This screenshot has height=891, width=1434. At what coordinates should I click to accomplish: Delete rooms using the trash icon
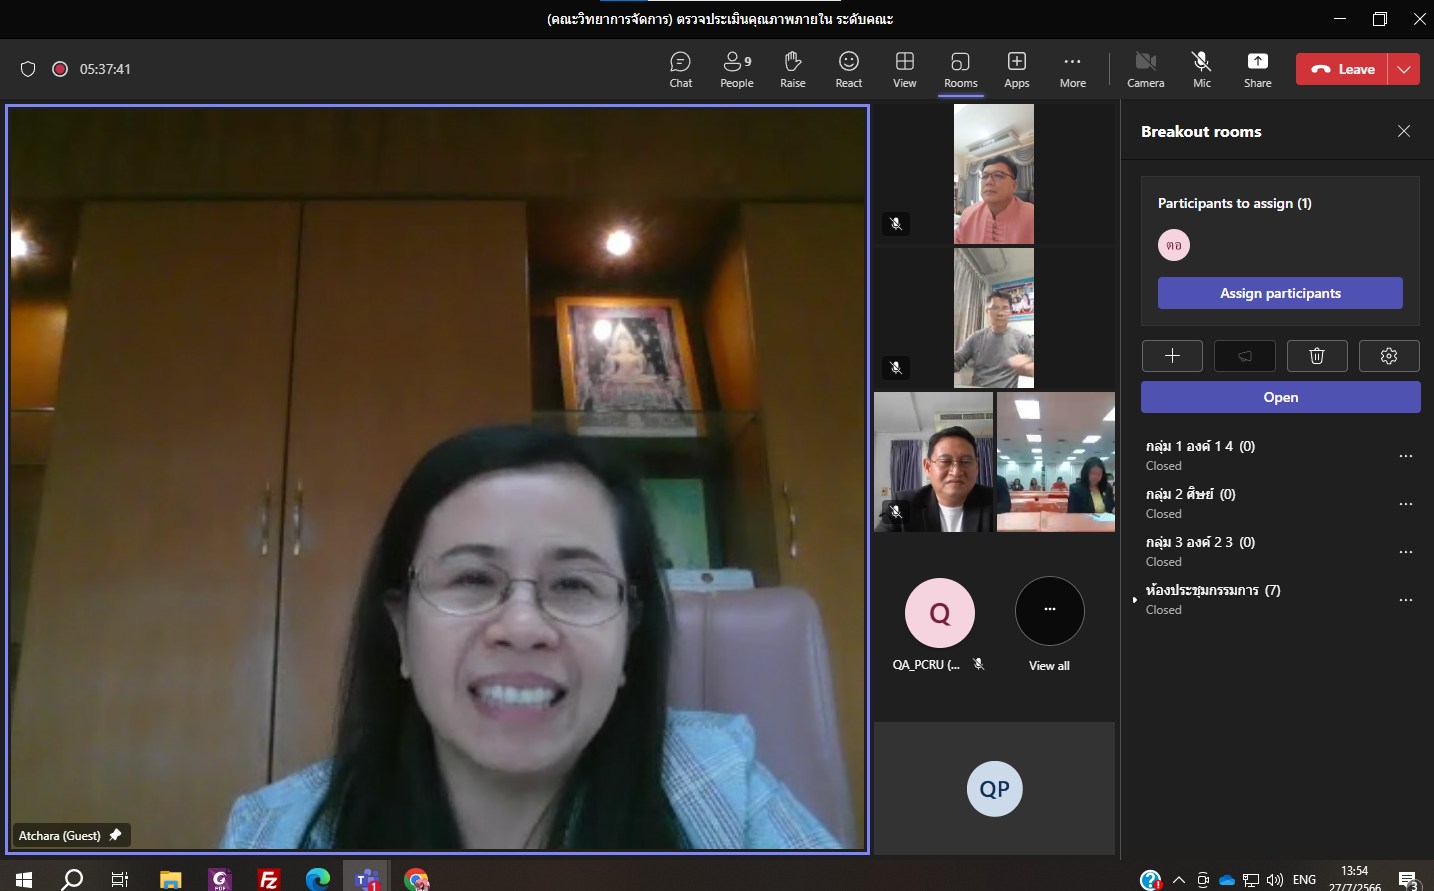pyautogui.click(x=1317, y=356)
